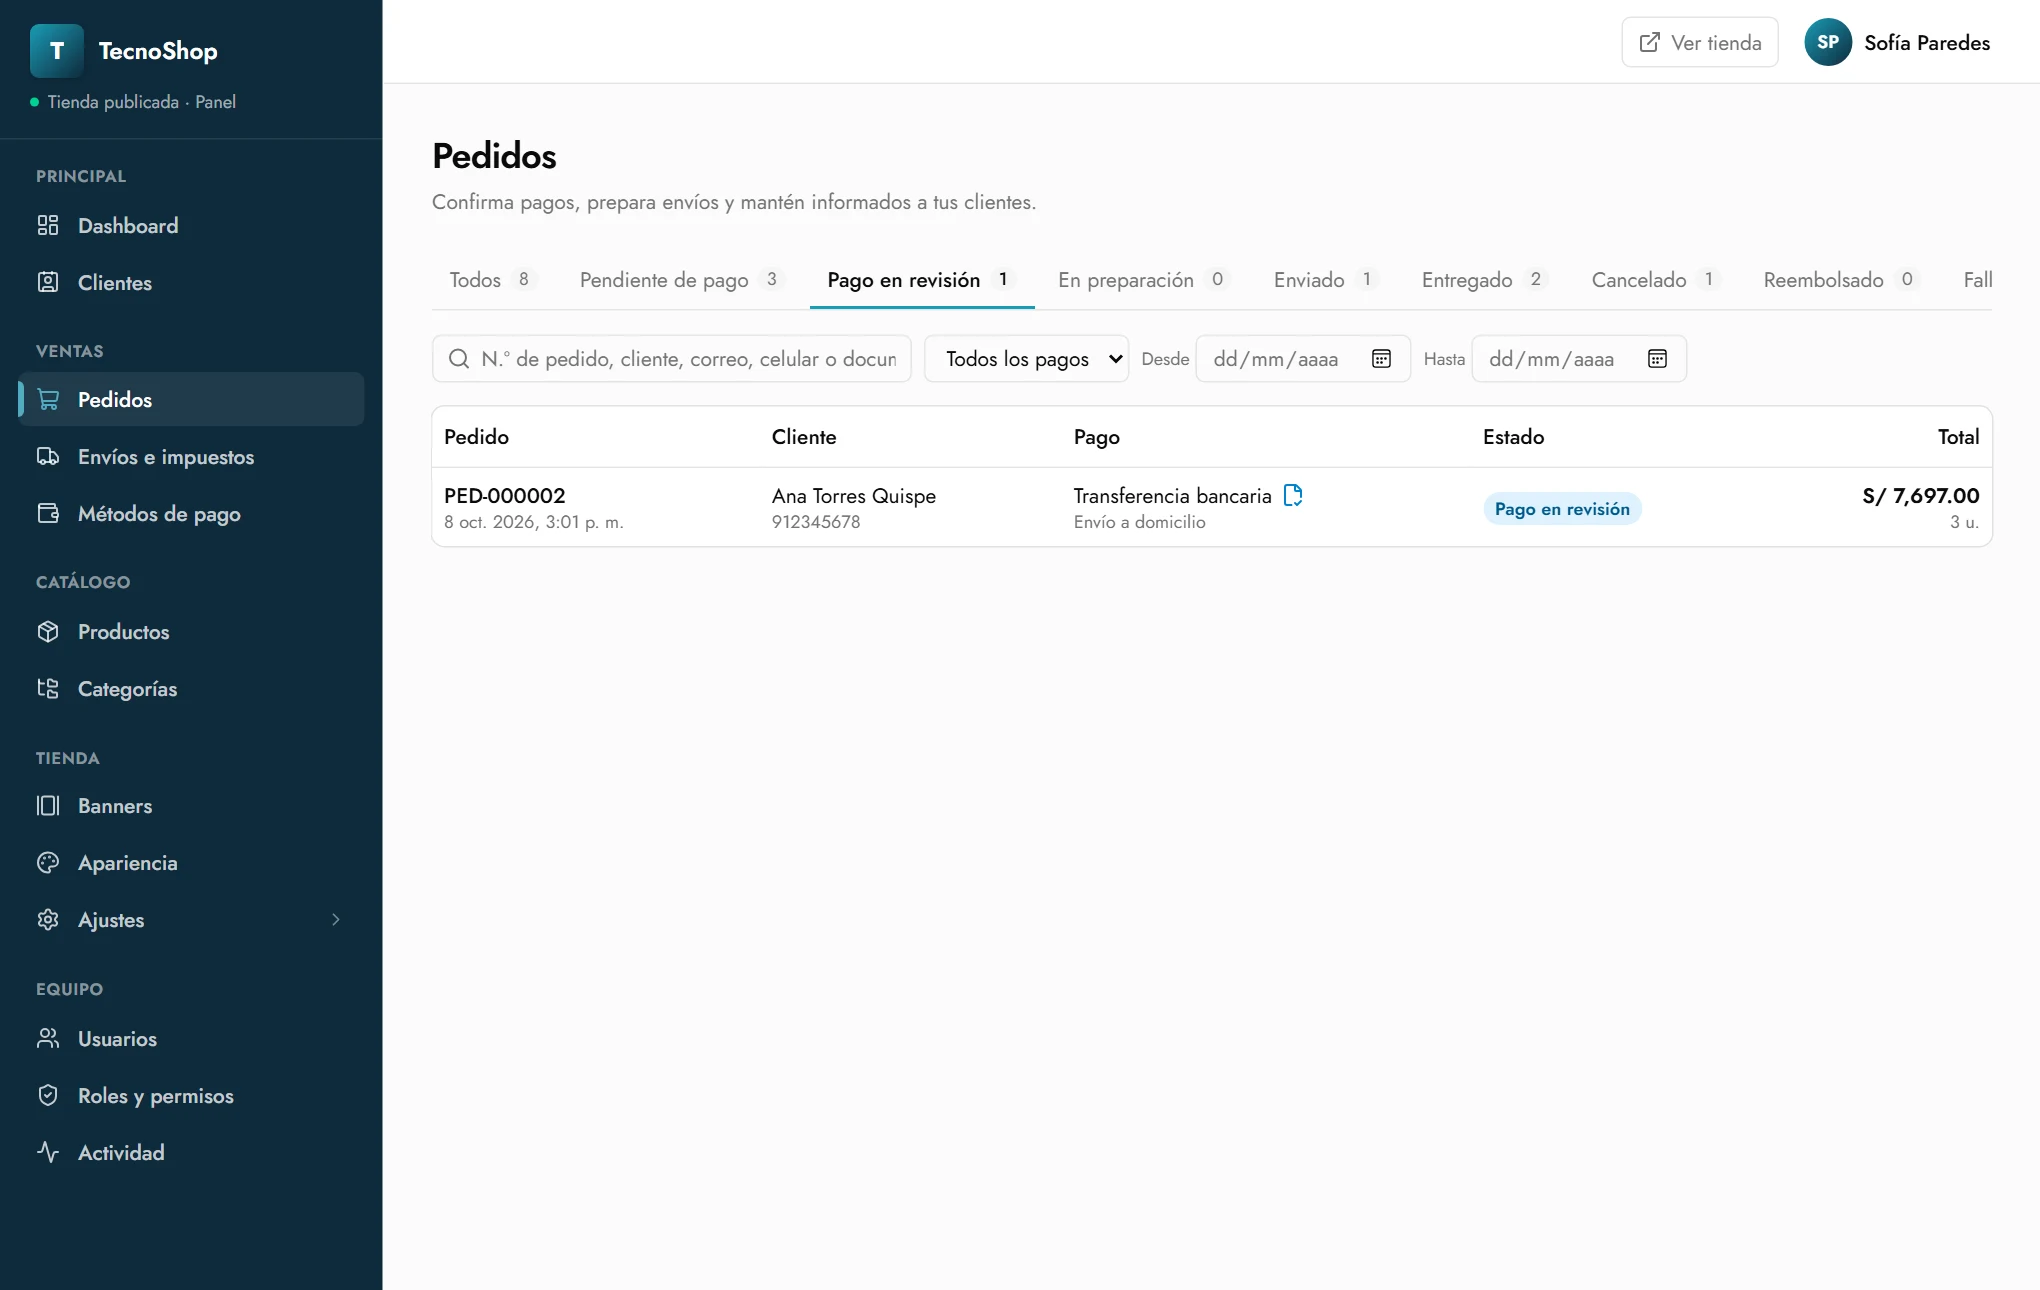2040x1290 pixels.
Task: Open the Todos los pagos dropdown
Action: pyautogui.click(x=1026, y=359)
